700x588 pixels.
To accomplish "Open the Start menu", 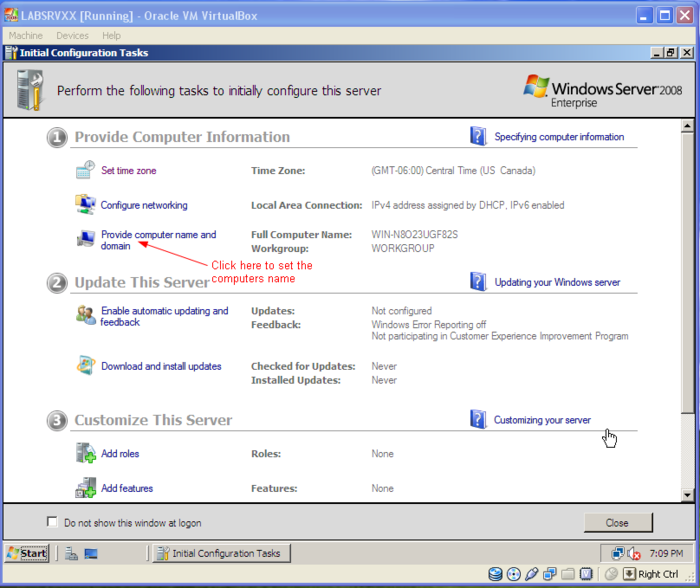I will click(x=27, y=554).
